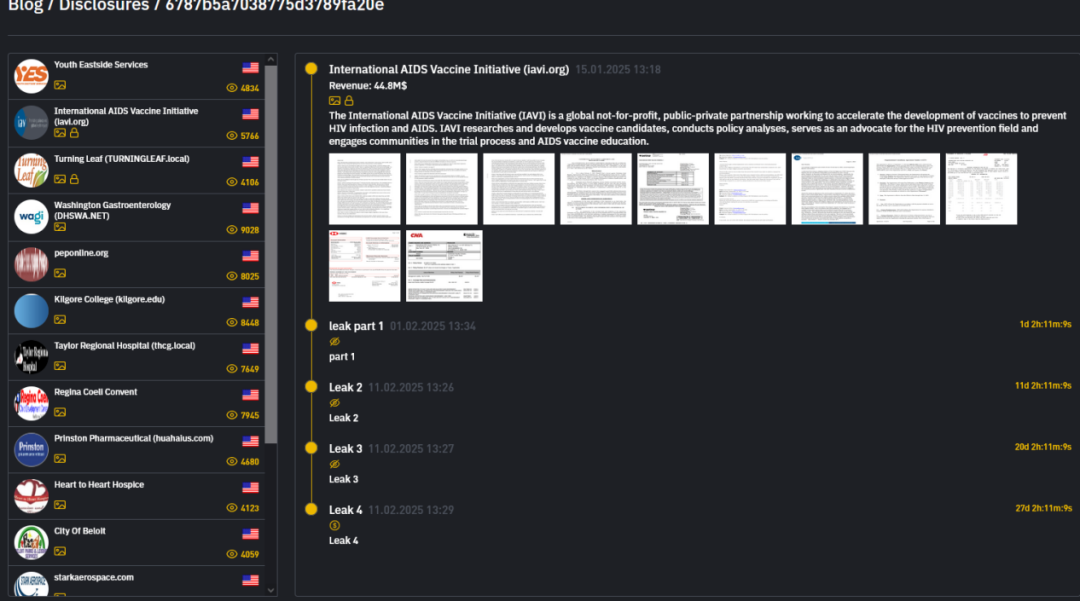The height and width of the screenshot is (601, 1080).
Task: Click the timeline dot beside Leak 2
Action: (311, 386)
